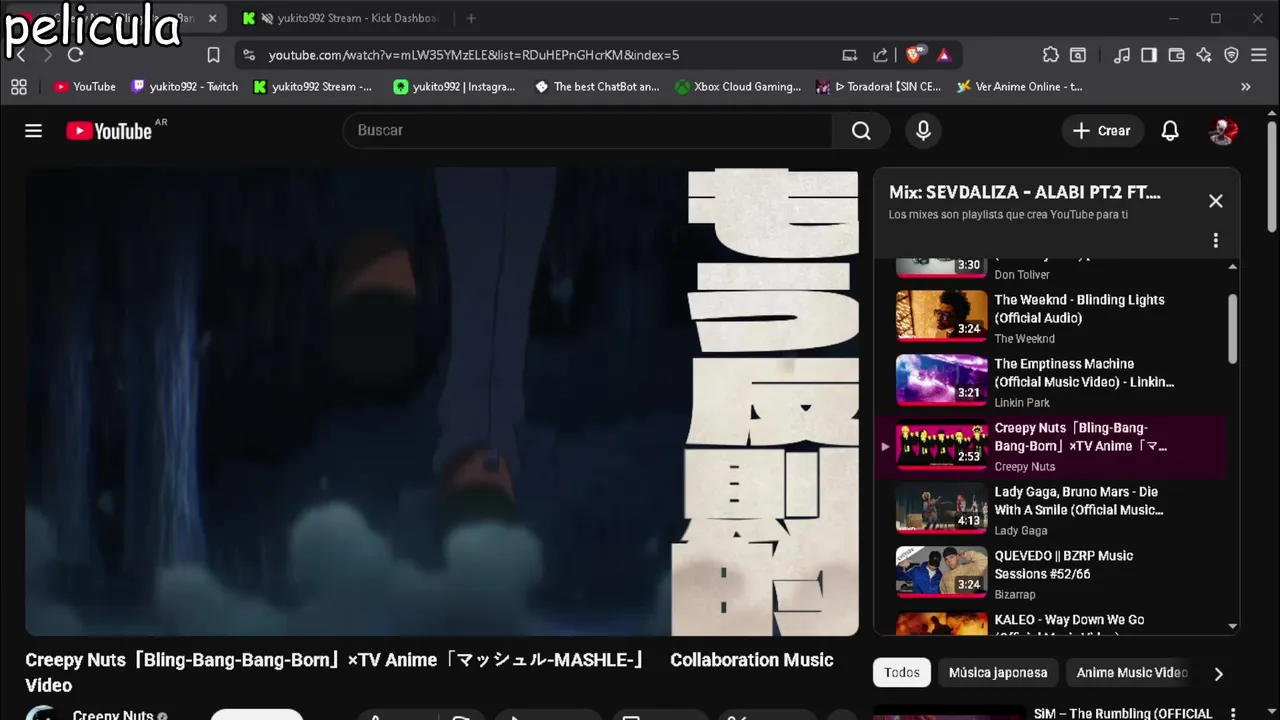This screenshot has height=720, width=1280.
Task: Open the Crear create menu
Action: [1102, 131]
